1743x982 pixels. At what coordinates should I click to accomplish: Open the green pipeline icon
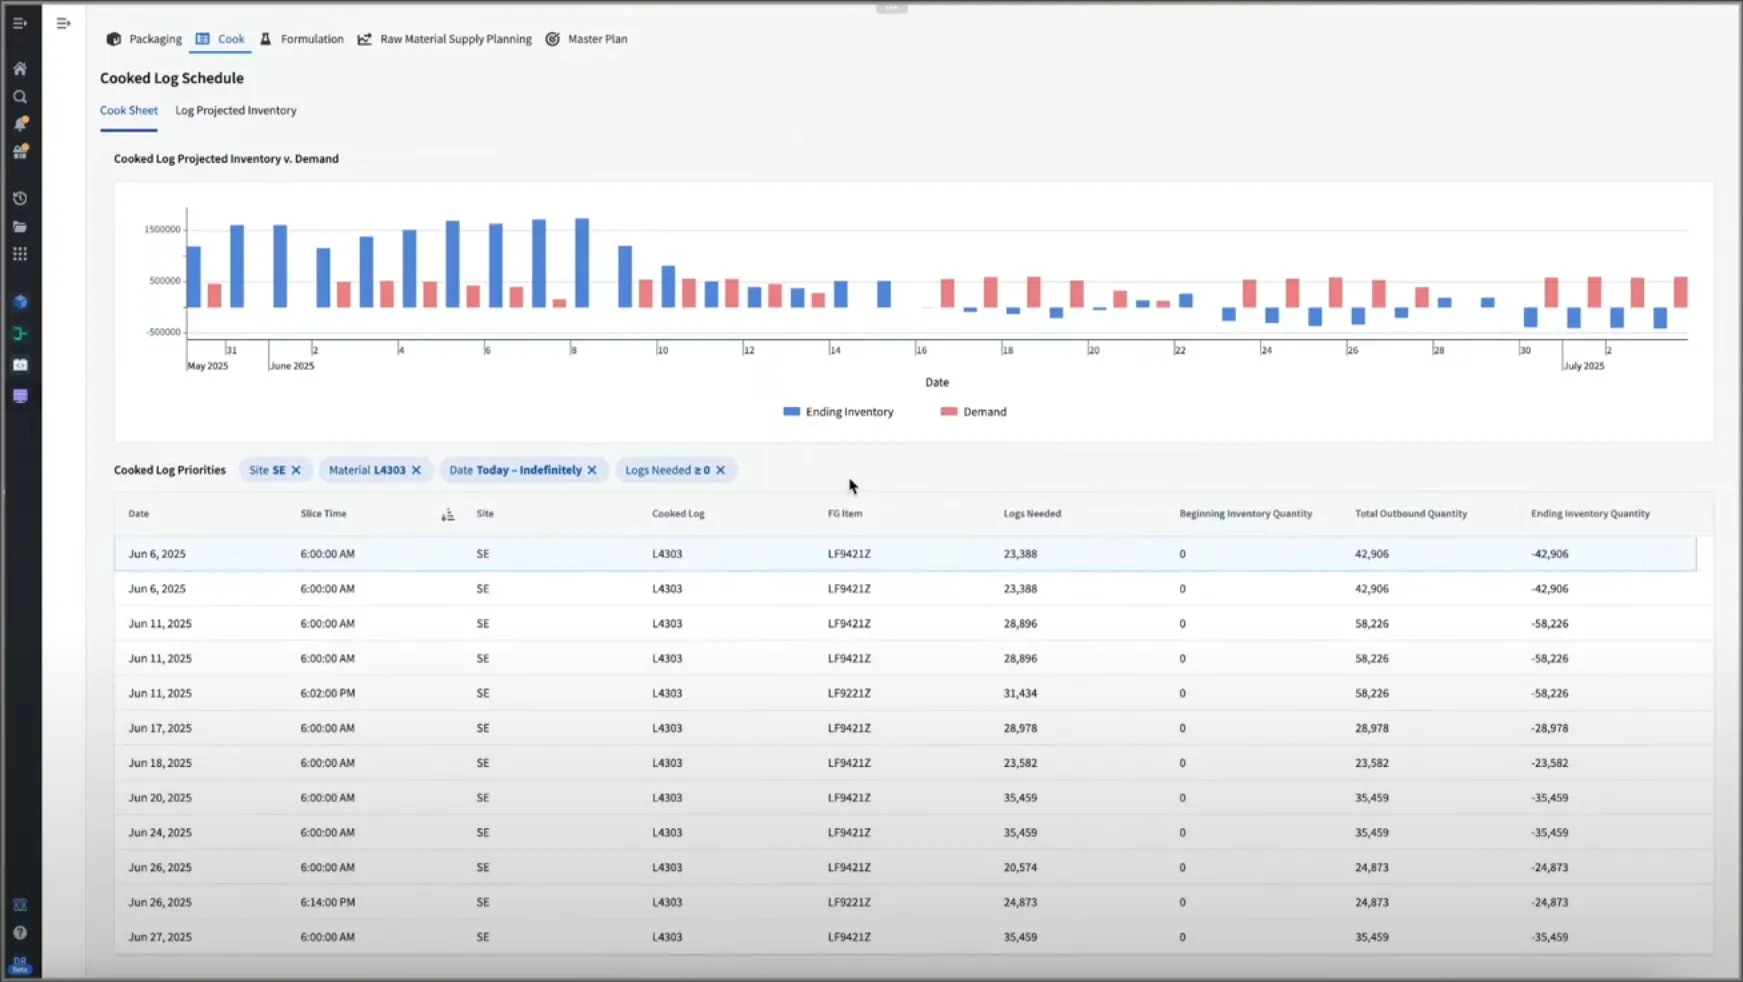[x=19, y=333]
